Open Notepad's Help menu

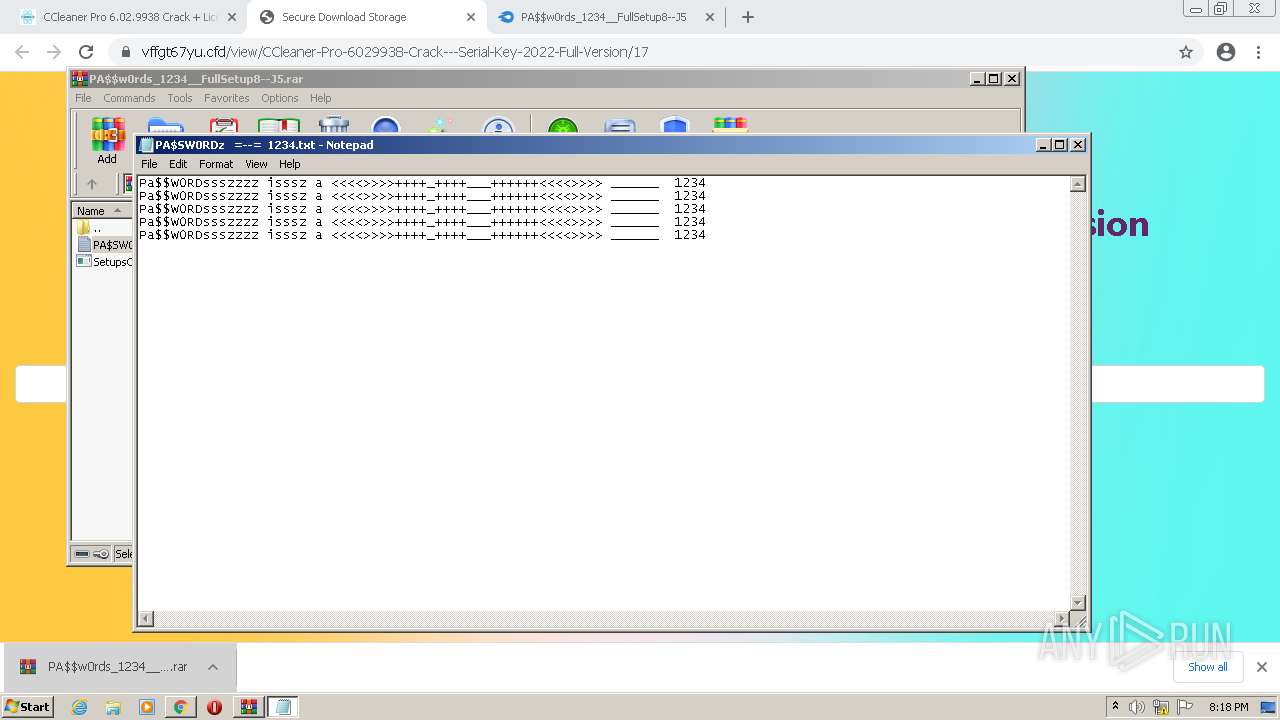point(289,164)
